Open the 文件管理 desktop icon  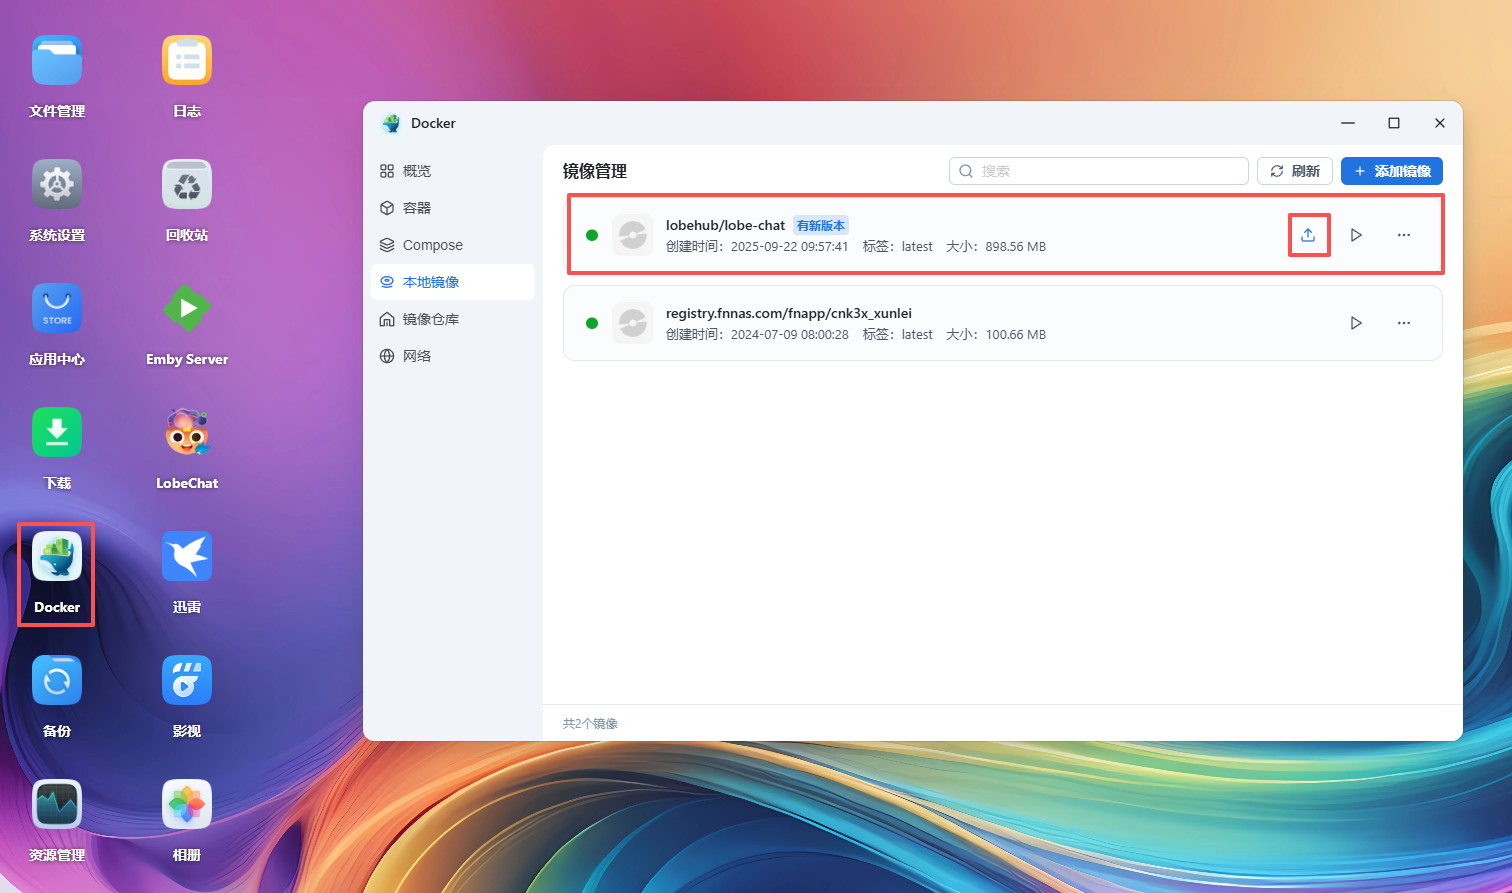57,61
